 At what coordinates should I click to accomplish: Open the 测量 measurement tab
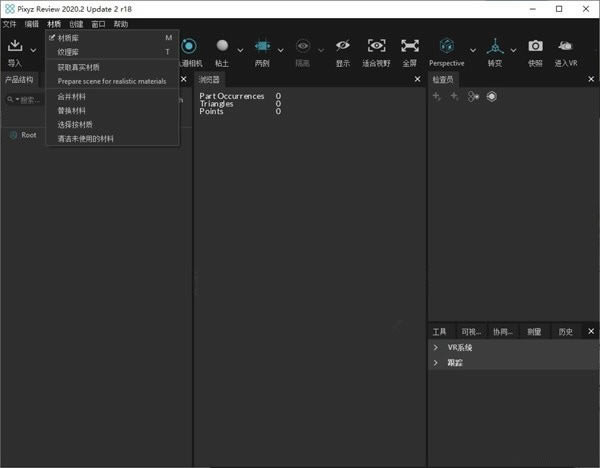534,331
